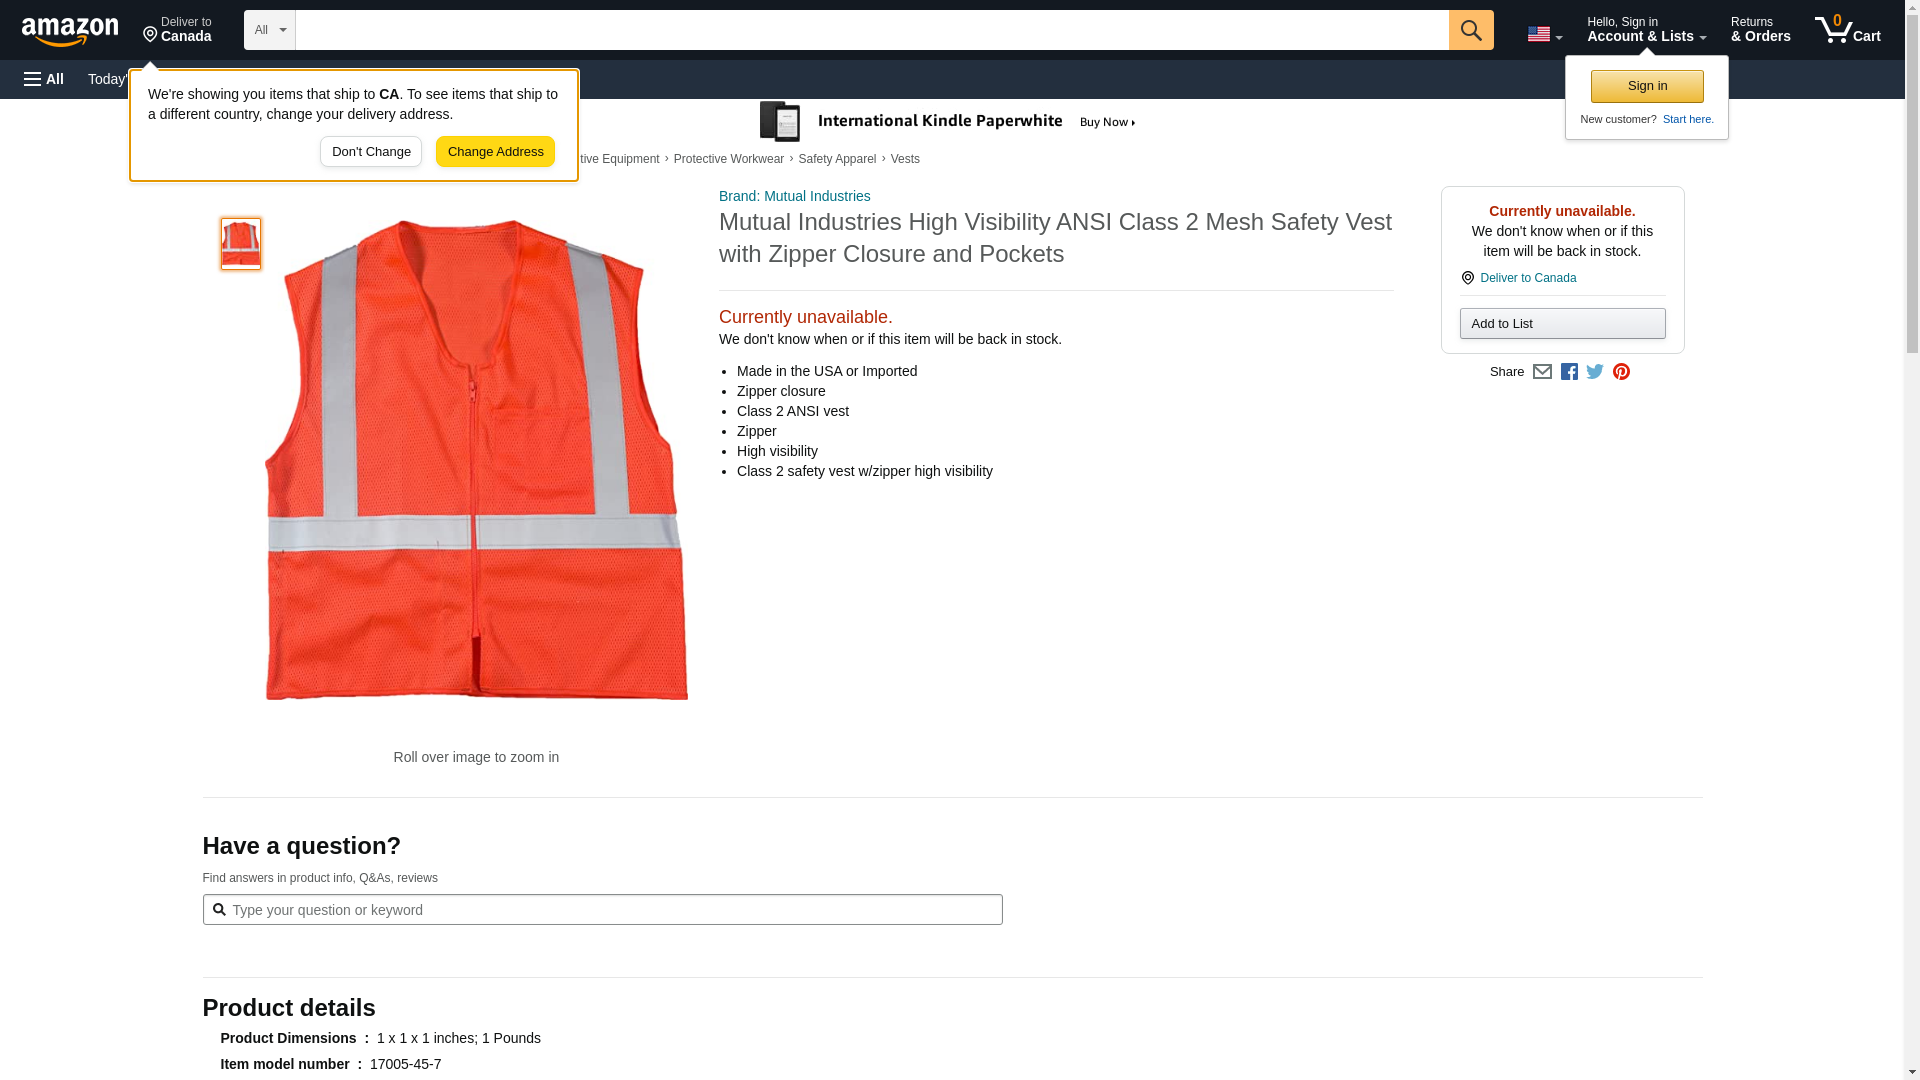Click the Don't Change button
The image size is (1920, 1080).
[x=371, y=152]
